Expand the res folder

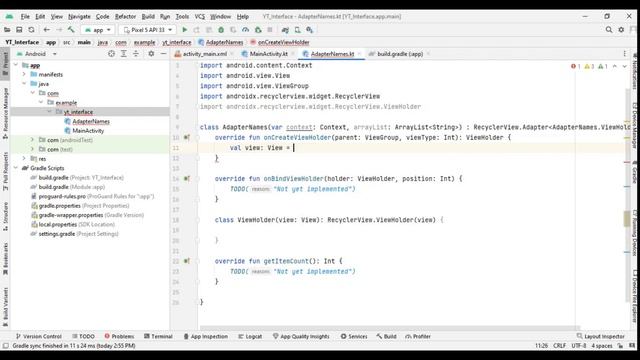coord(24,159)
